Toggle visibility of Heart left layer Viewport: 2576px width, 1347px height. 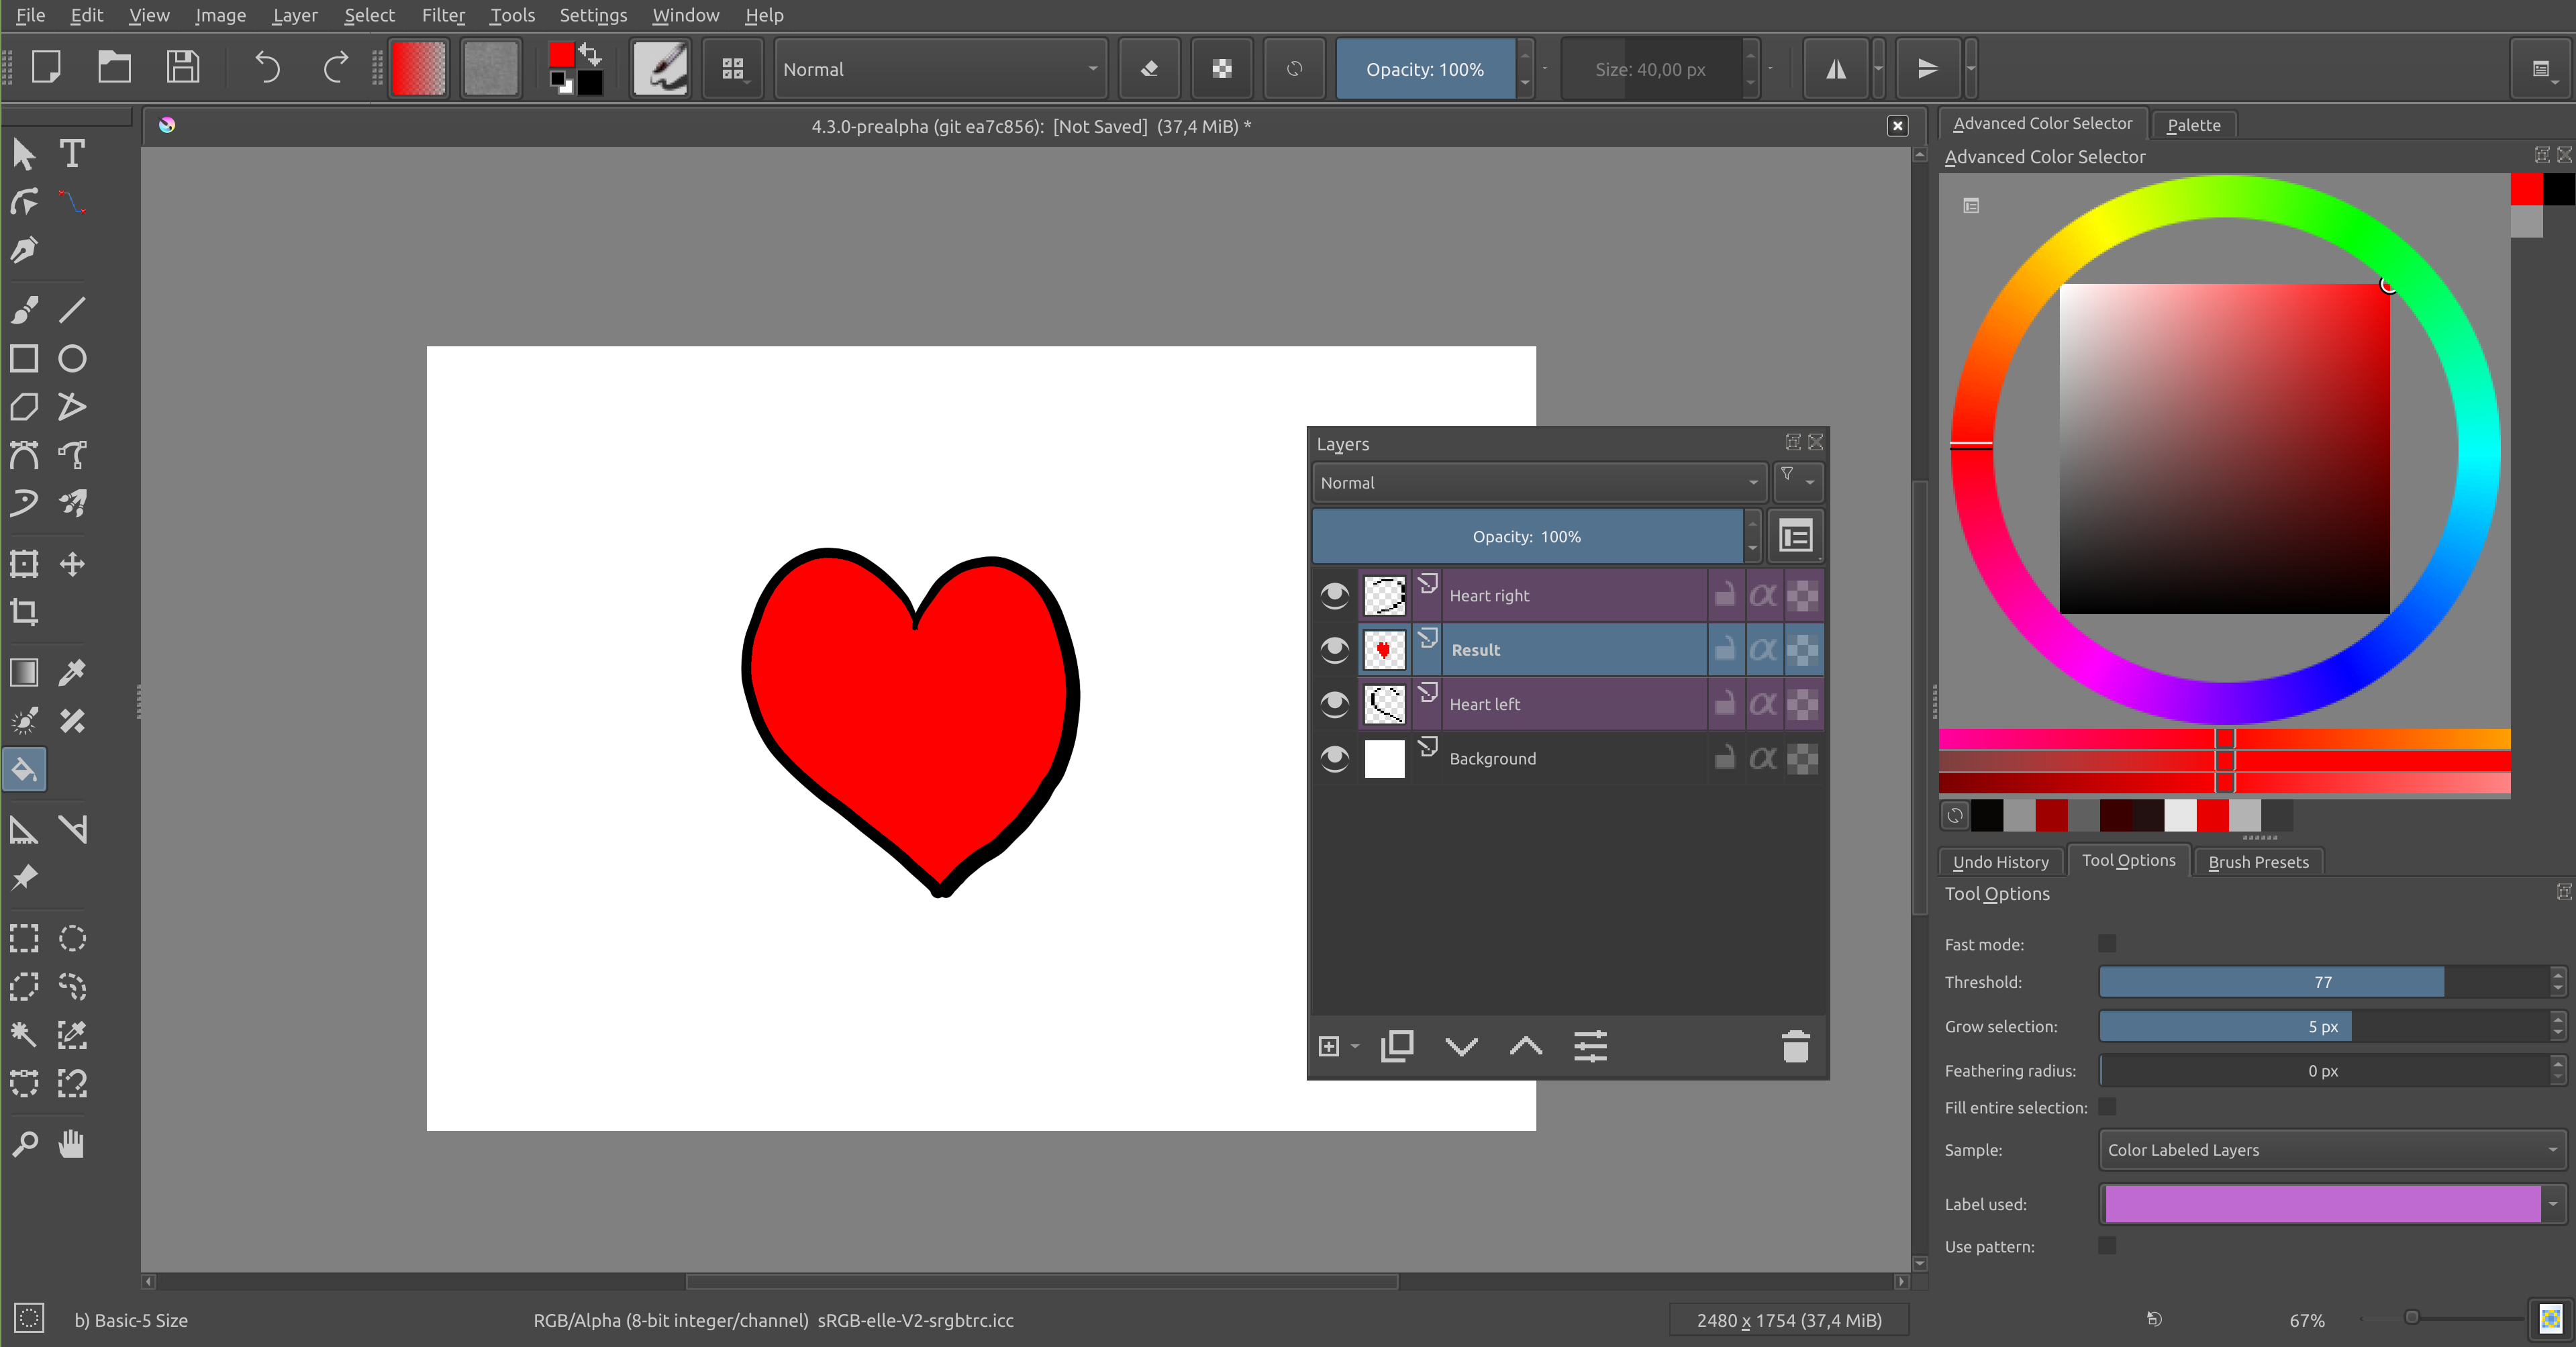coord(1334,703)
